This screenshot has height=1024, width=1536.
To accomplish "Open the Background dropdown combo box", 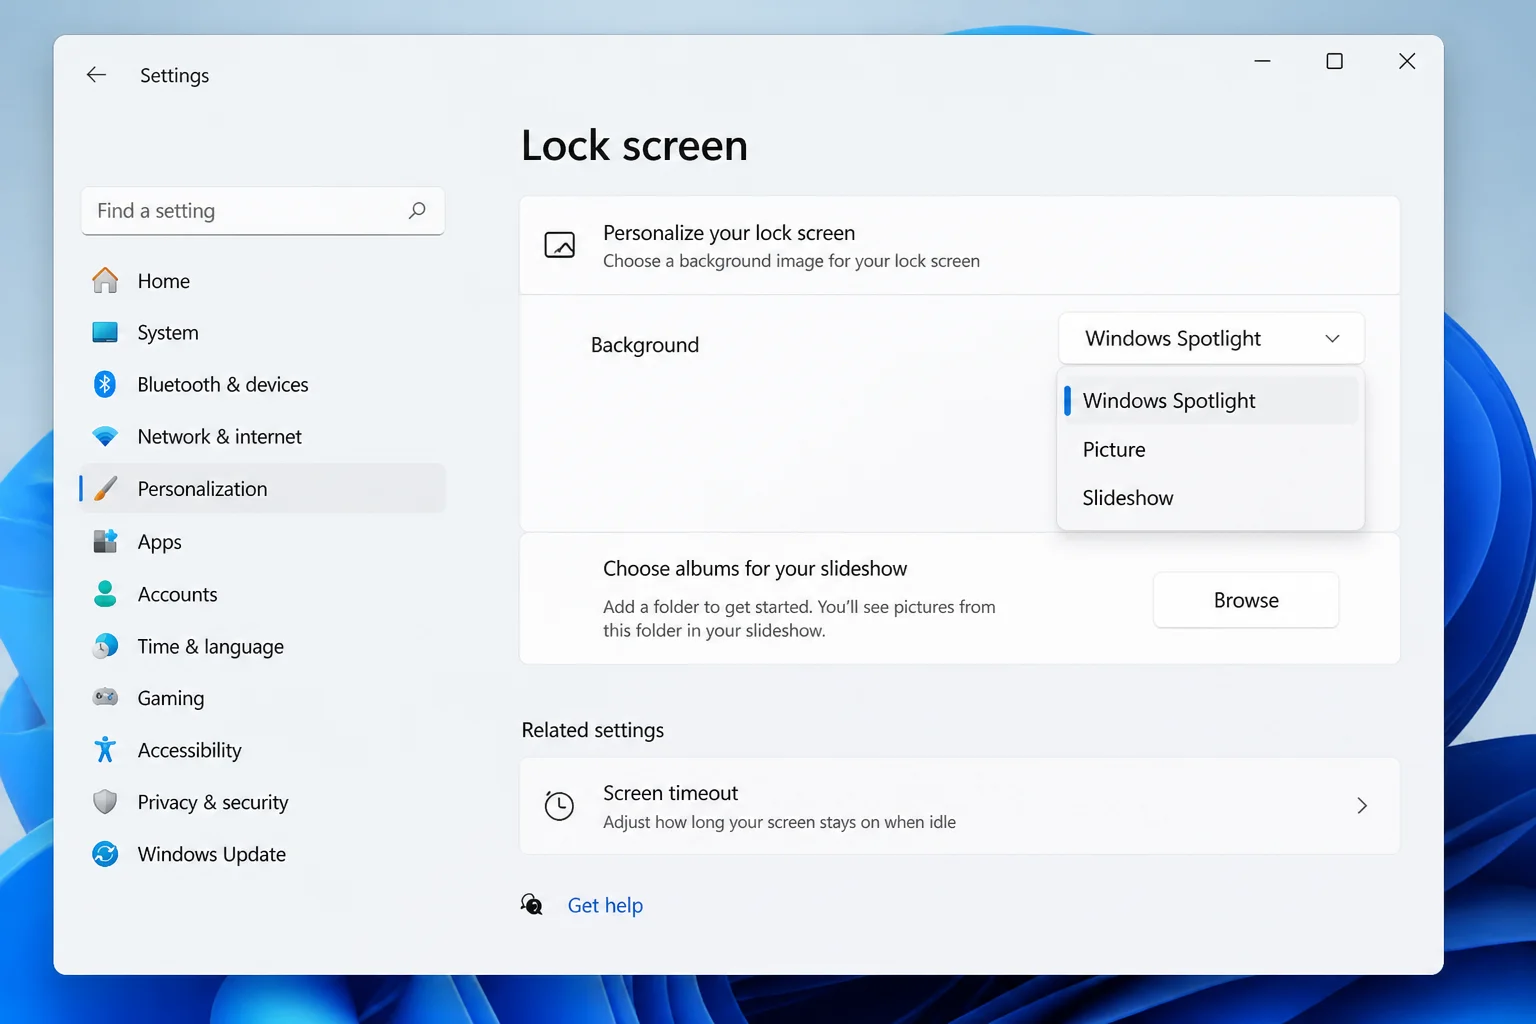I will (1211, 339).
